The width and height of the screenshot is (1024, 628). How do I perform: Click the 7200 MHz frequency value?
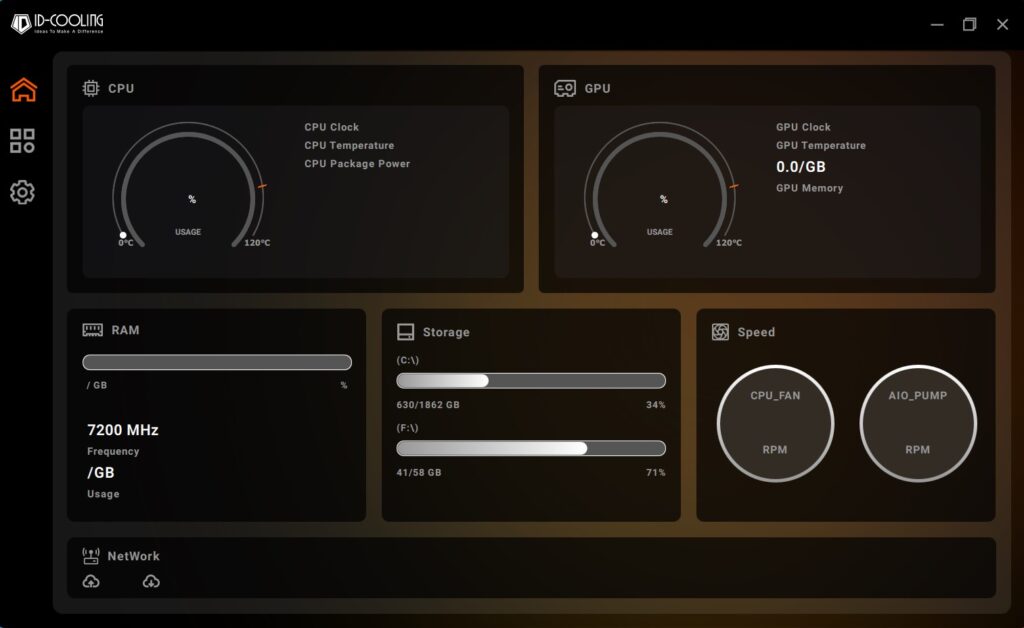(x=123, y=430)
